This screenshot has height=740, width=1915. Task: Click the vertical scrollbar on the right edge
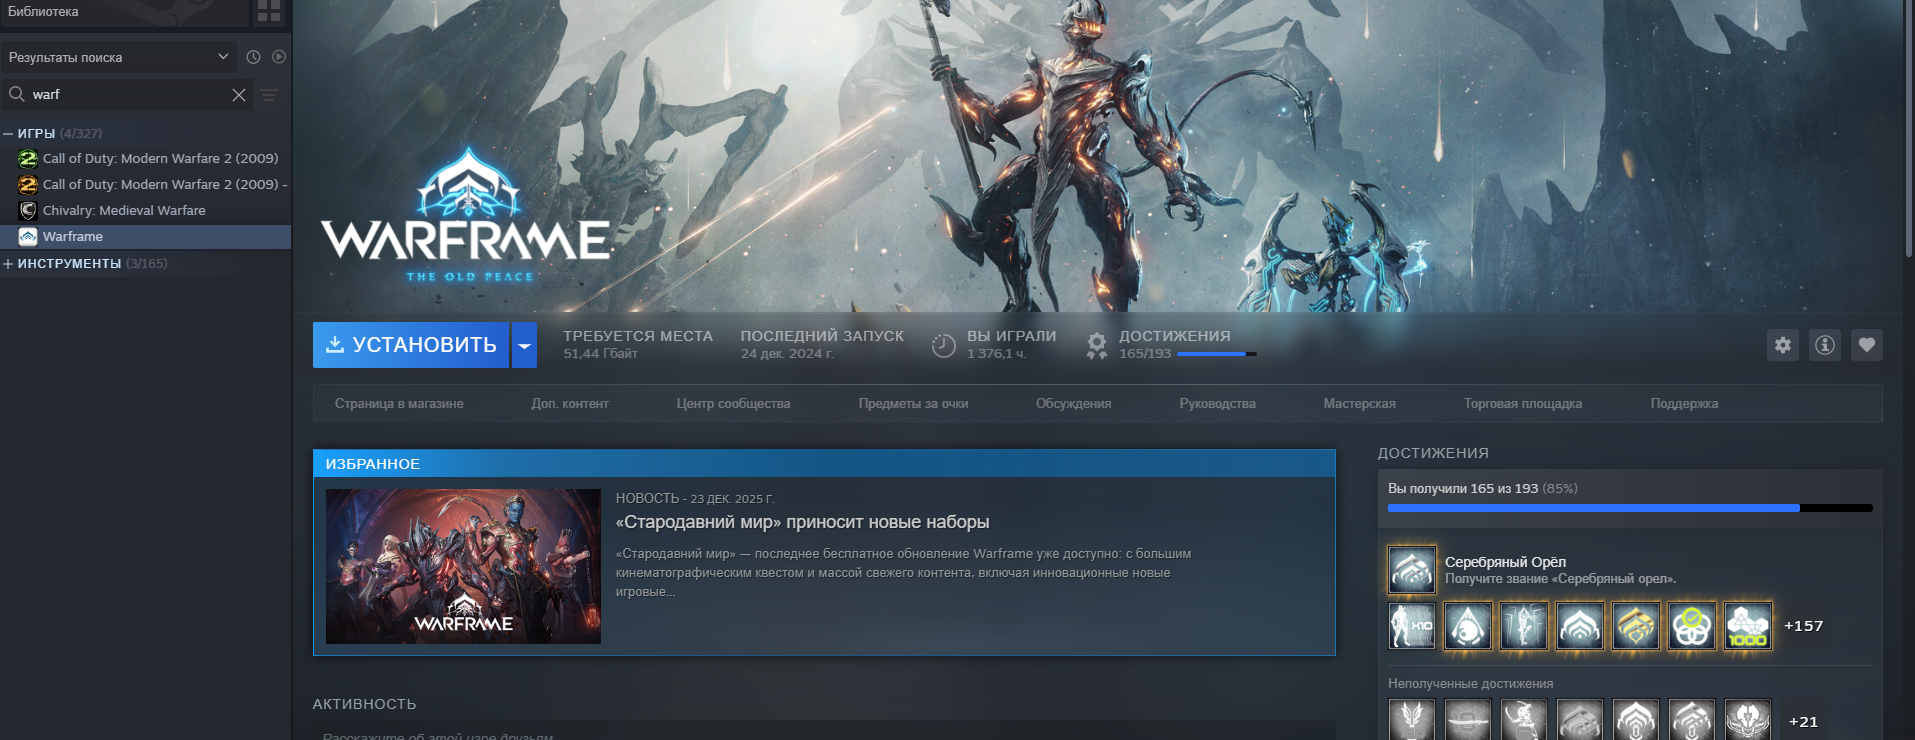(1909, 130)
